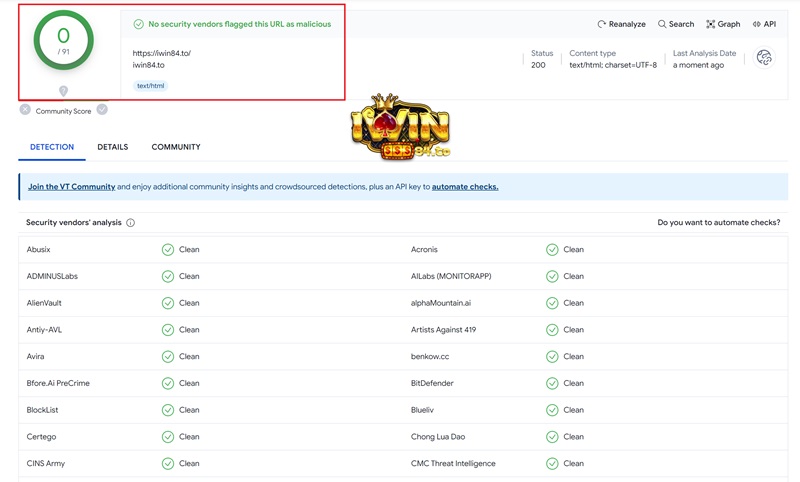Click the Security vendors' analysis heading
The width and height of the screenshot is (800, 482).
74,222
